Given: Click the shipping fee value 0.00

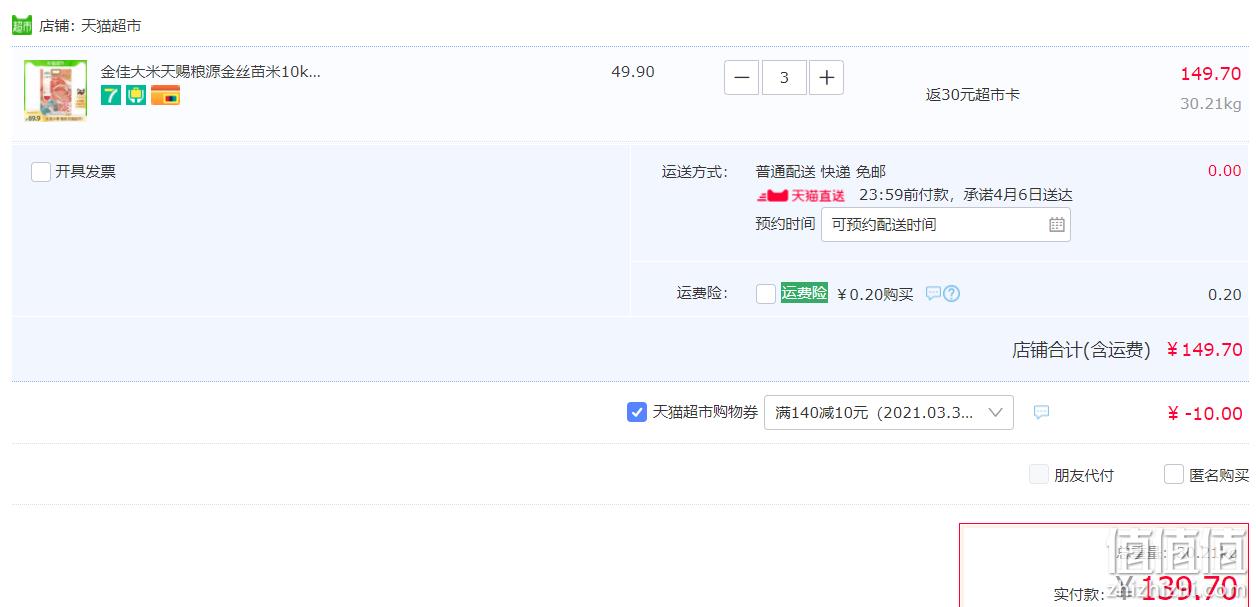Looking at the screenshot, I should click(1224, 171).
